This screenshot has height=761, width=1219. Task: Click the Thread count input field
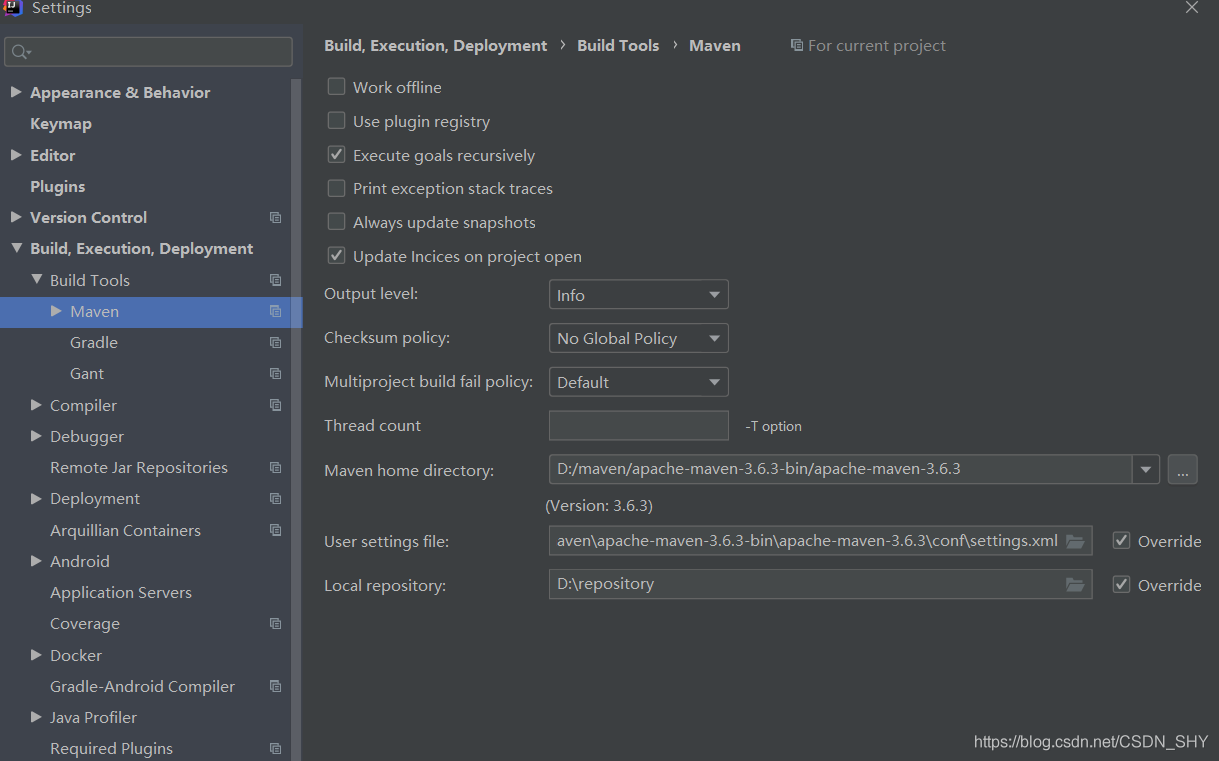click(638, 425)
